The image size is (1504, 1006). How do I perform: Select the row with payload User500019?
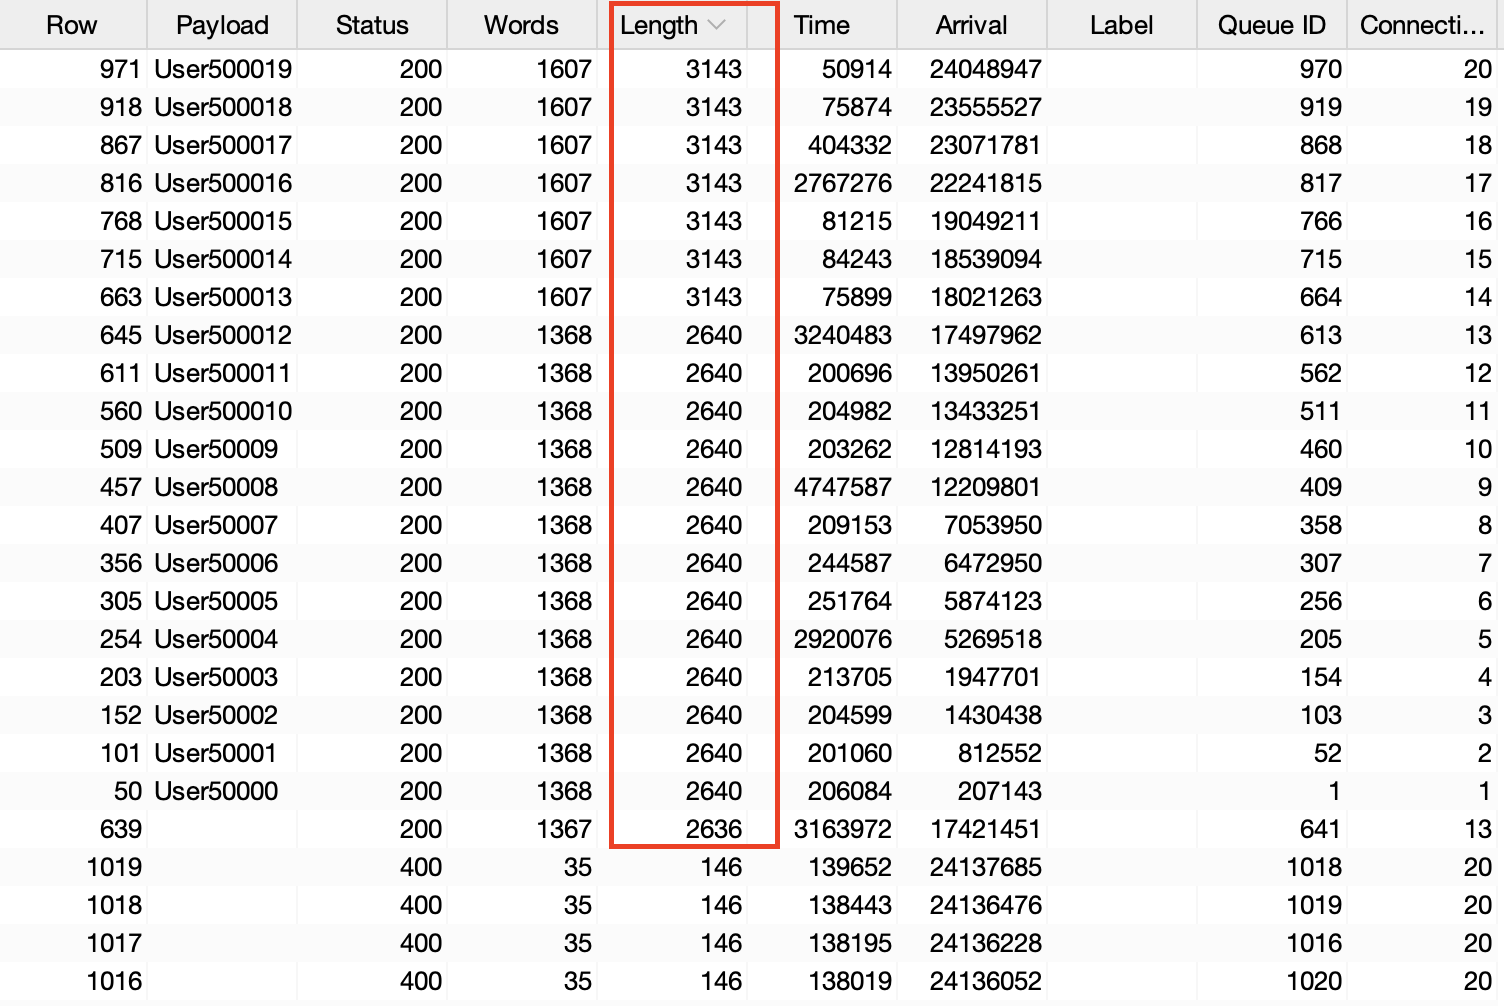[x=223, y=69]
